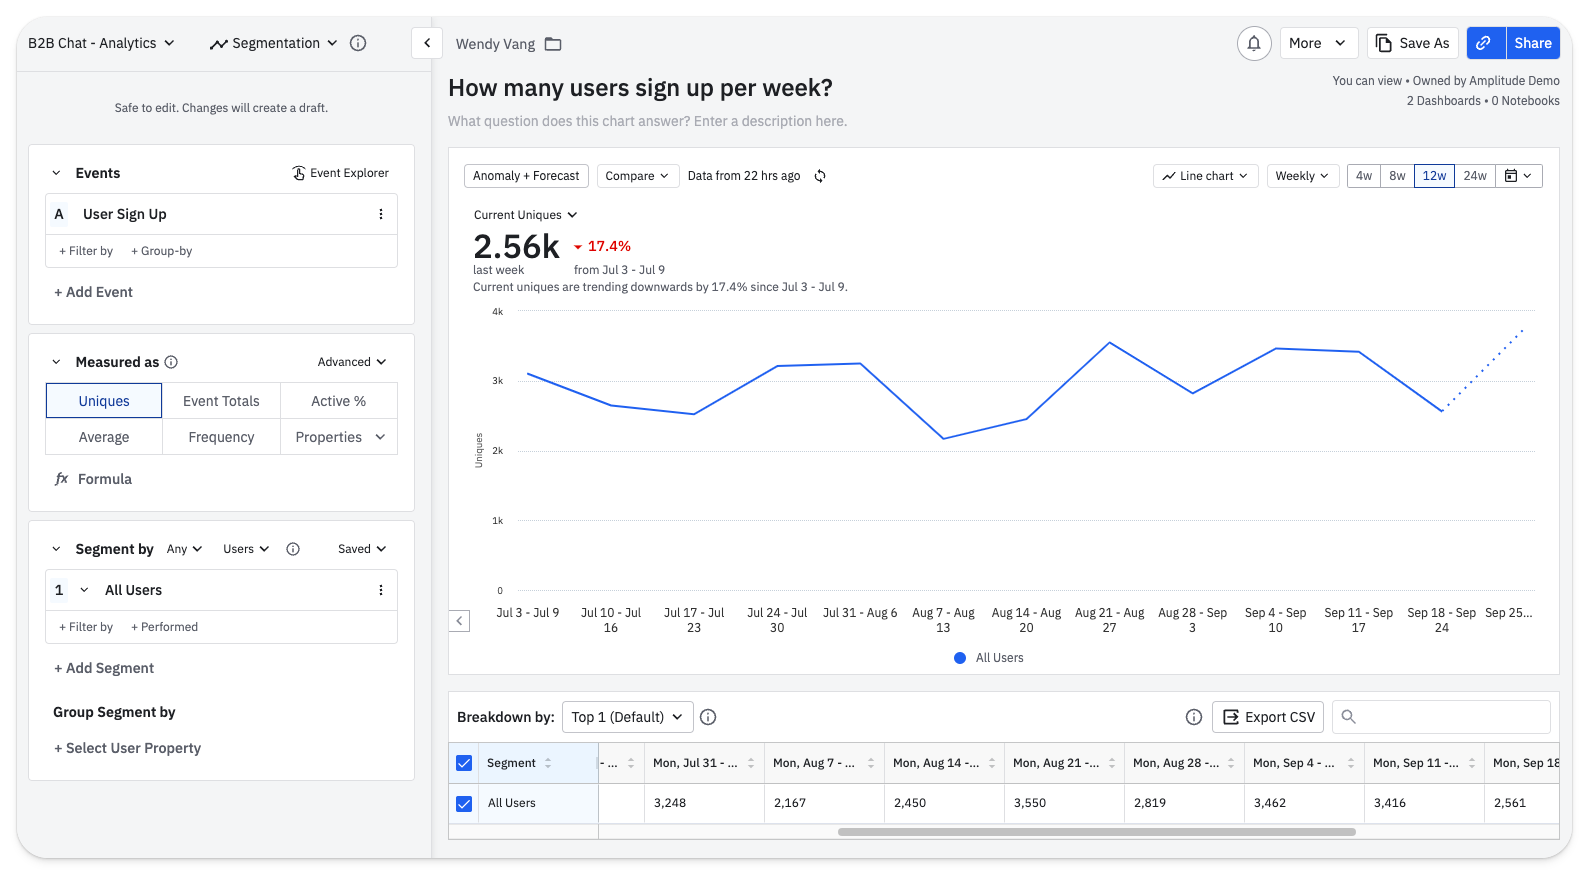Image resolution: width=1589 pixels, height=875 pixels.
Task: Expand the Weekly interval dropdown
Action: pos(1302,176)
